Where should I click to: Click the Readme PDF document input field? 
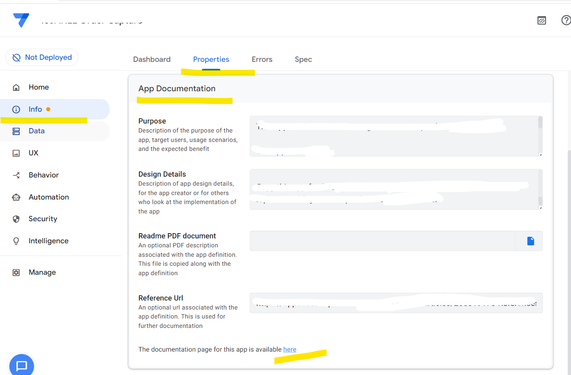point(382,241)
